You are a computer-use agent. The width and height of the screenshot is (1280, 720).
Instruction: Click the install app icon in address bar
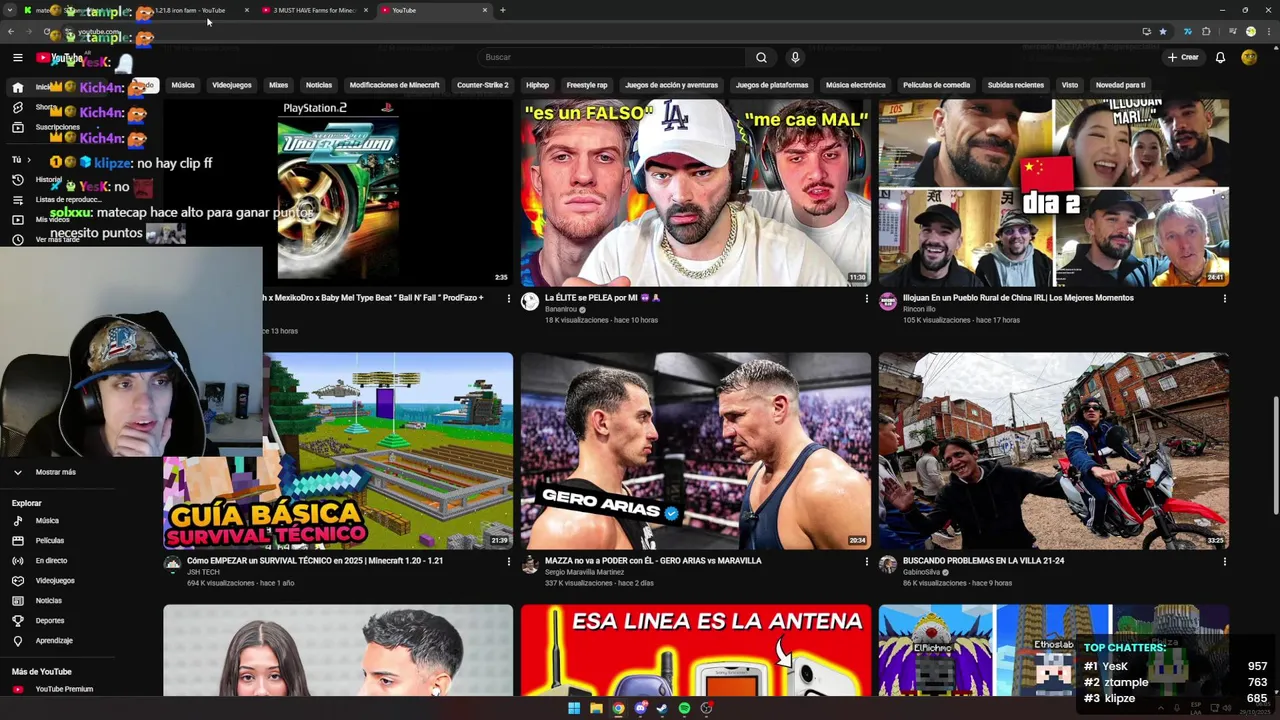1147,31
